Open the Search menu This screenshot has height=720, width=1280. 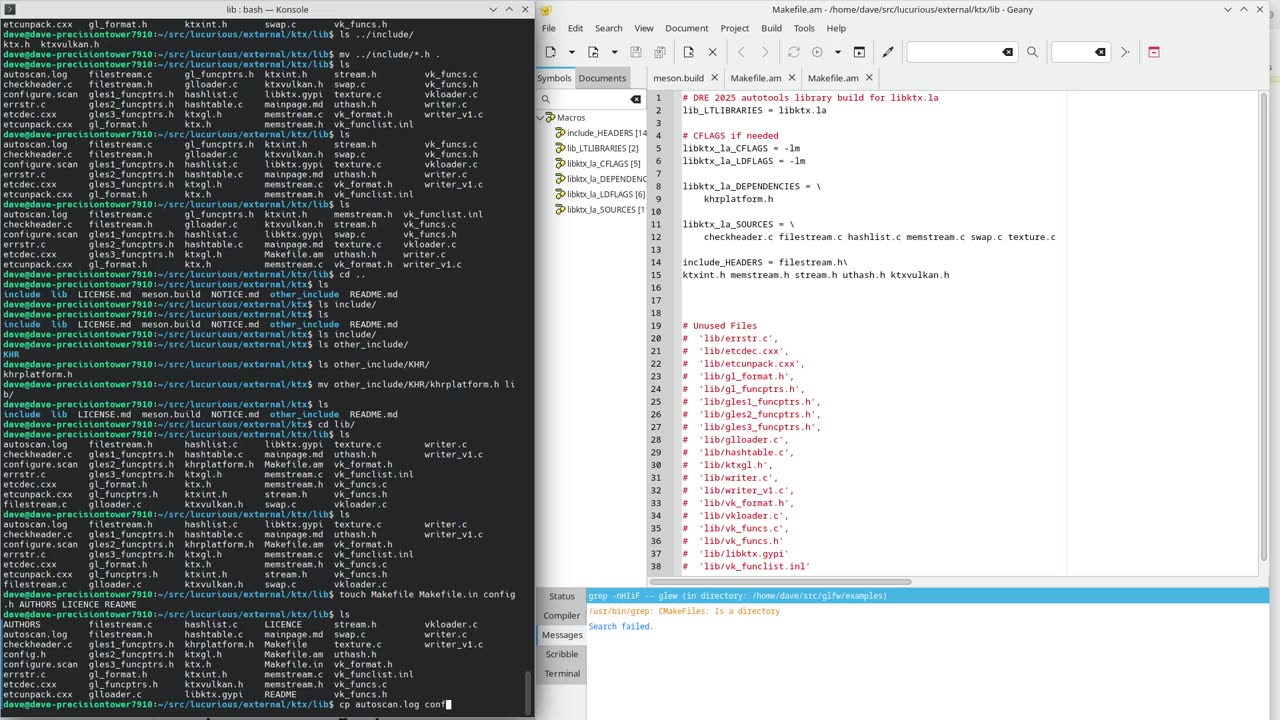click(608, 28)
